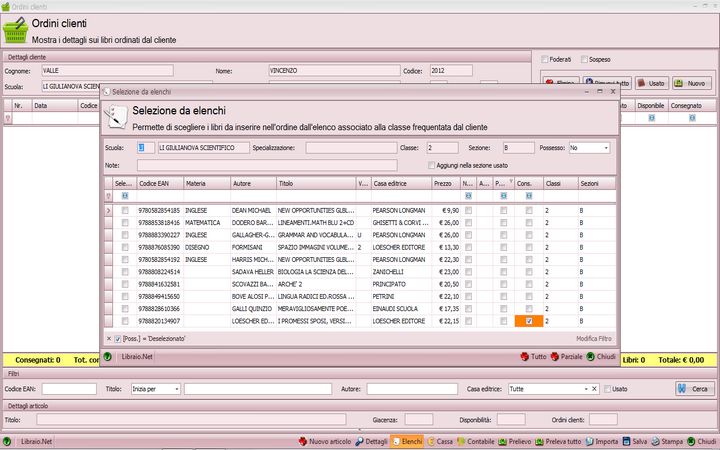Click the Cerca search button
This screenshot has width=720, height=450.
click(x=695, y=388)
